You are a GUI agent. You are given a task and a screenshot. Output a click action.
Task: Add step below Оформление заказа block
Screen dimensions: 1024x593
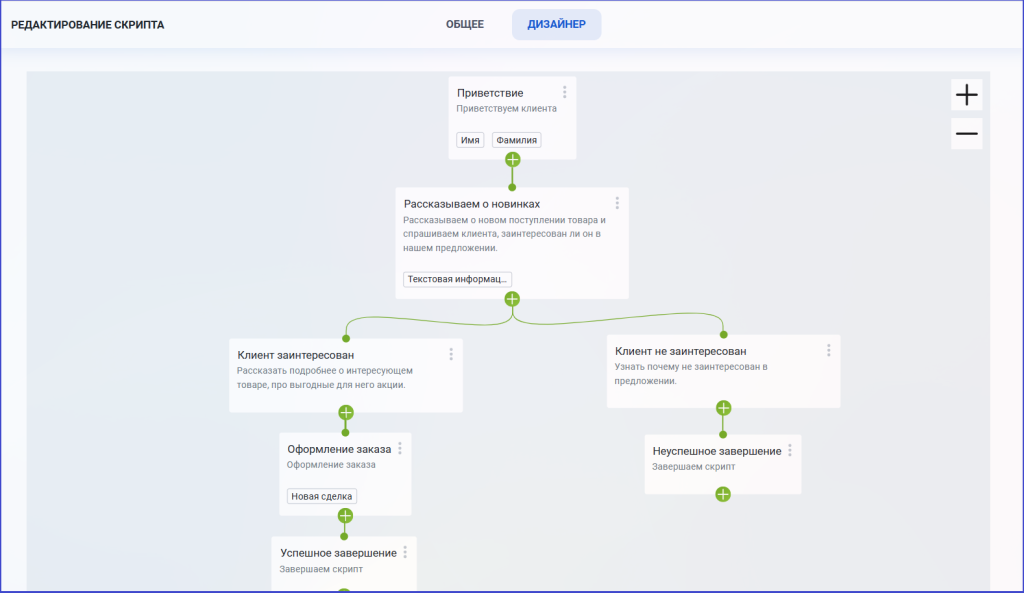coord(345,516)
